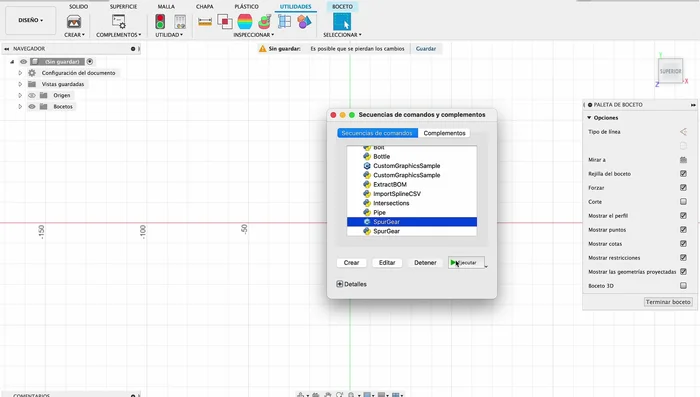The height and width of the screenshot is (397, 700).
Task: Click the Seleccionar selection tool icon
Action: point(342,21)
